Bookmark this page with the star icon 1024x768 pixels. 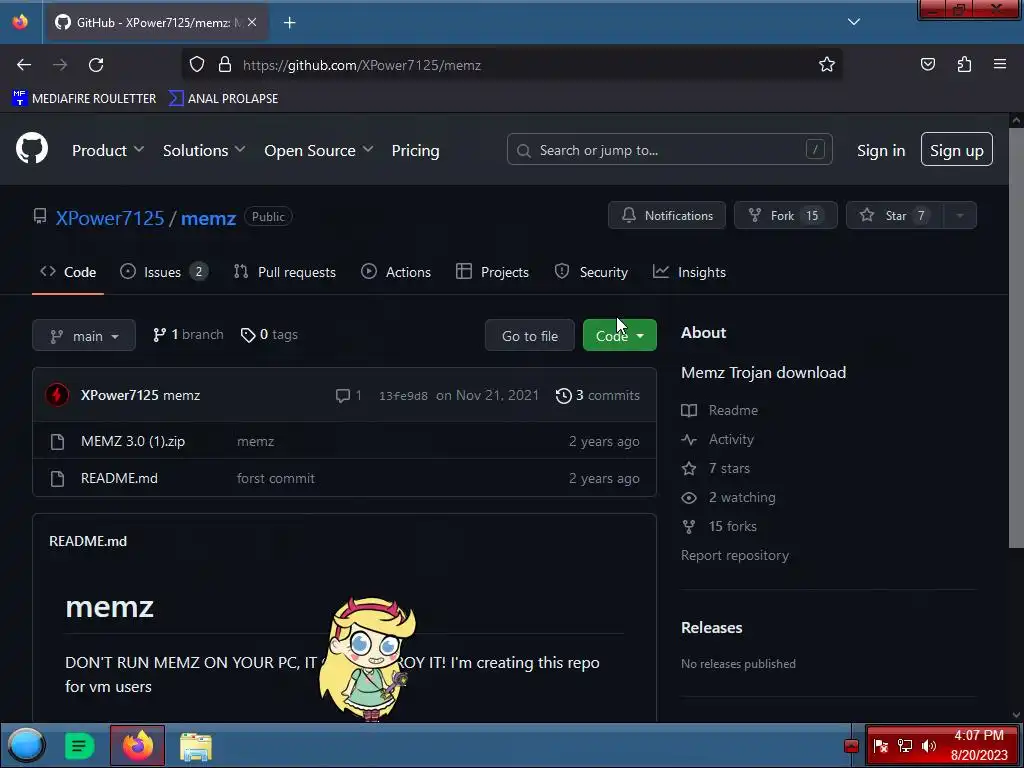[827, 64]
